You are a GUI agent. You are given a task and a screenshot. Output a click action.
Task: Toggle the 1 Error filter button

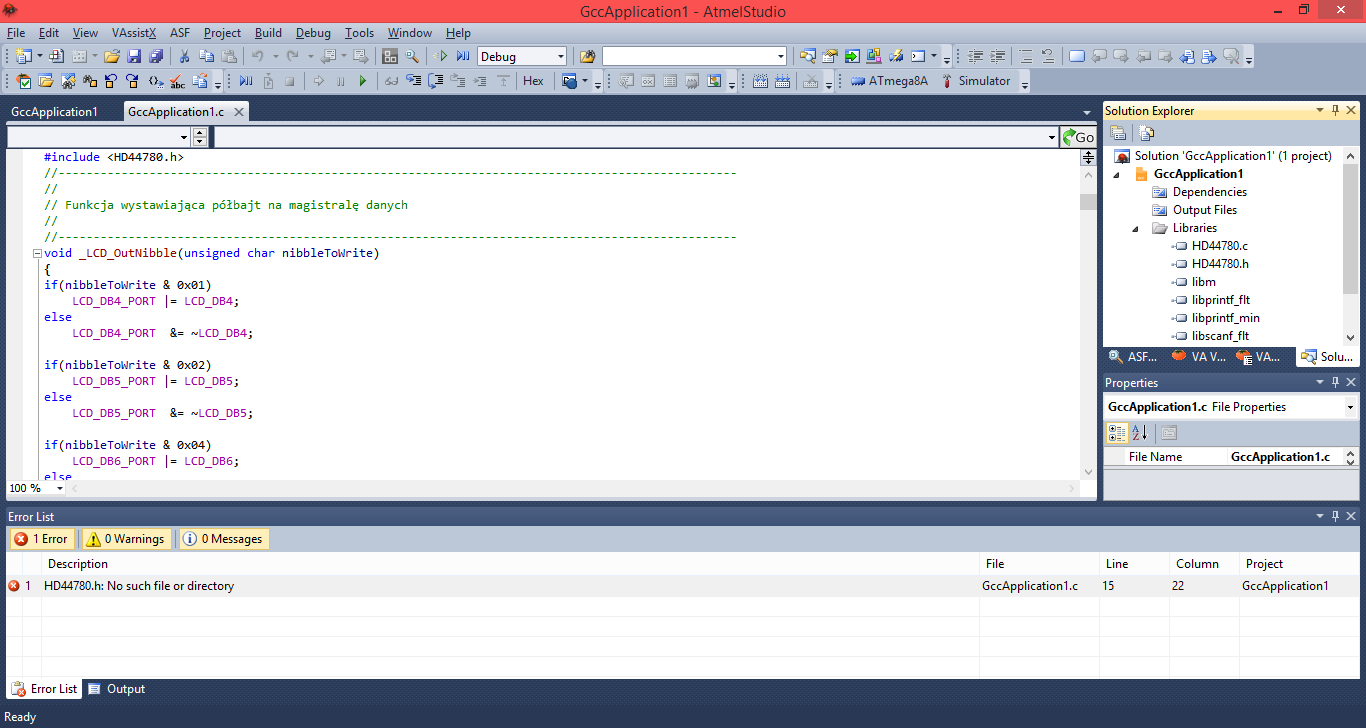[x=40, y=539]
